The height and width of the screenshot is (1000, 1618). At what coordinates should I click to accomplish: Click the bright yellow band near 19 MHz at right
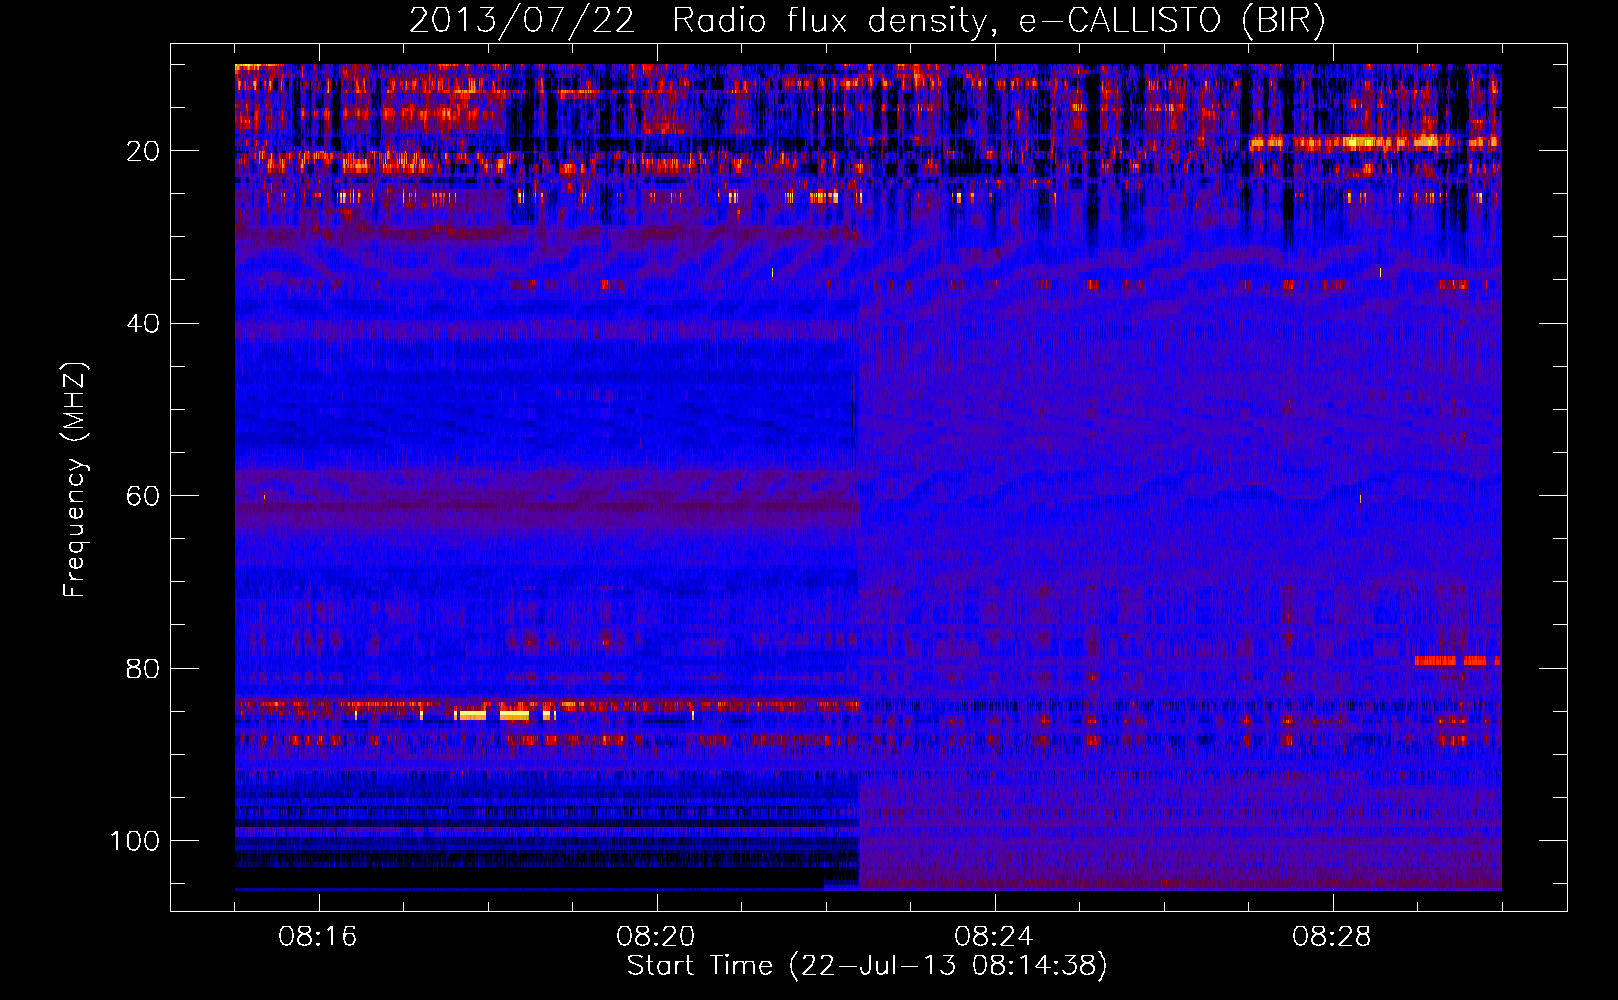tap(1375, 142)
